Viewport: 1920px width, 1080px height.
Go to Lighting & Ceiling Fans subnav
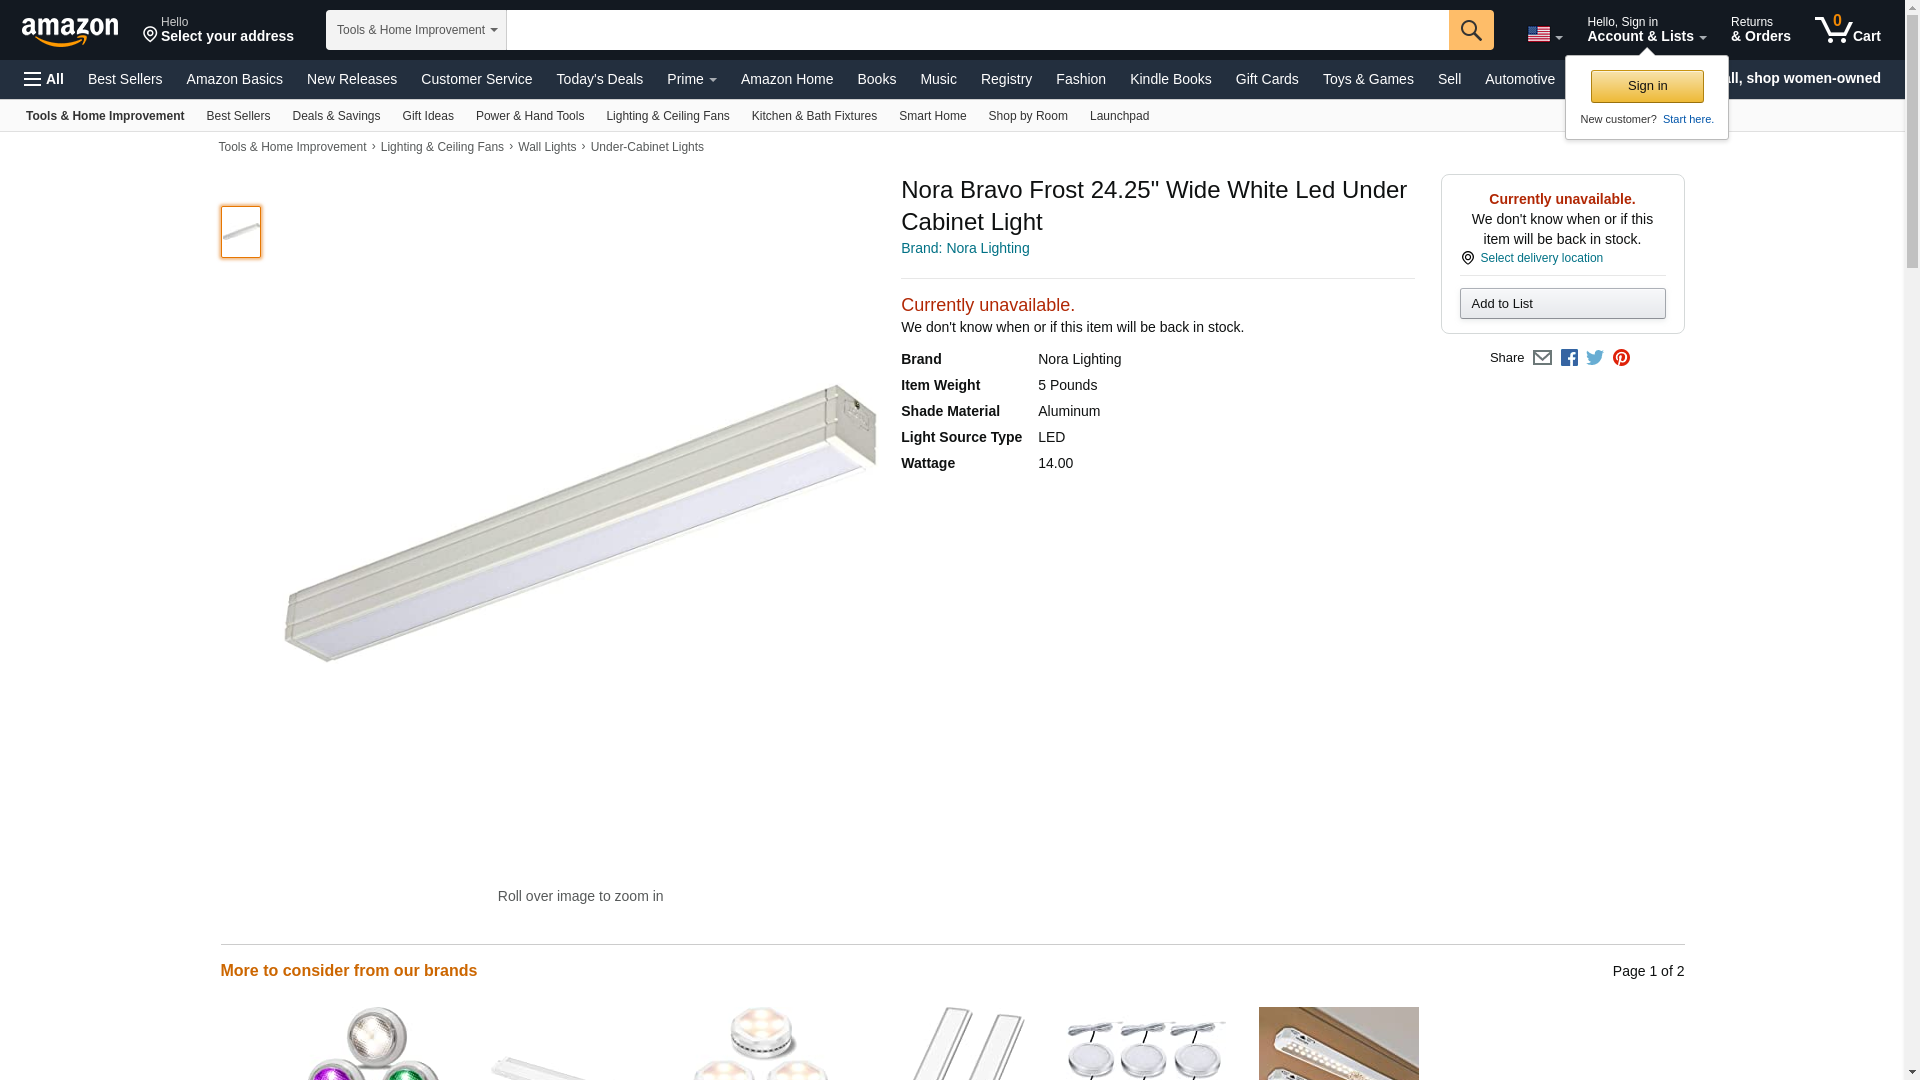tap(667, 116)
